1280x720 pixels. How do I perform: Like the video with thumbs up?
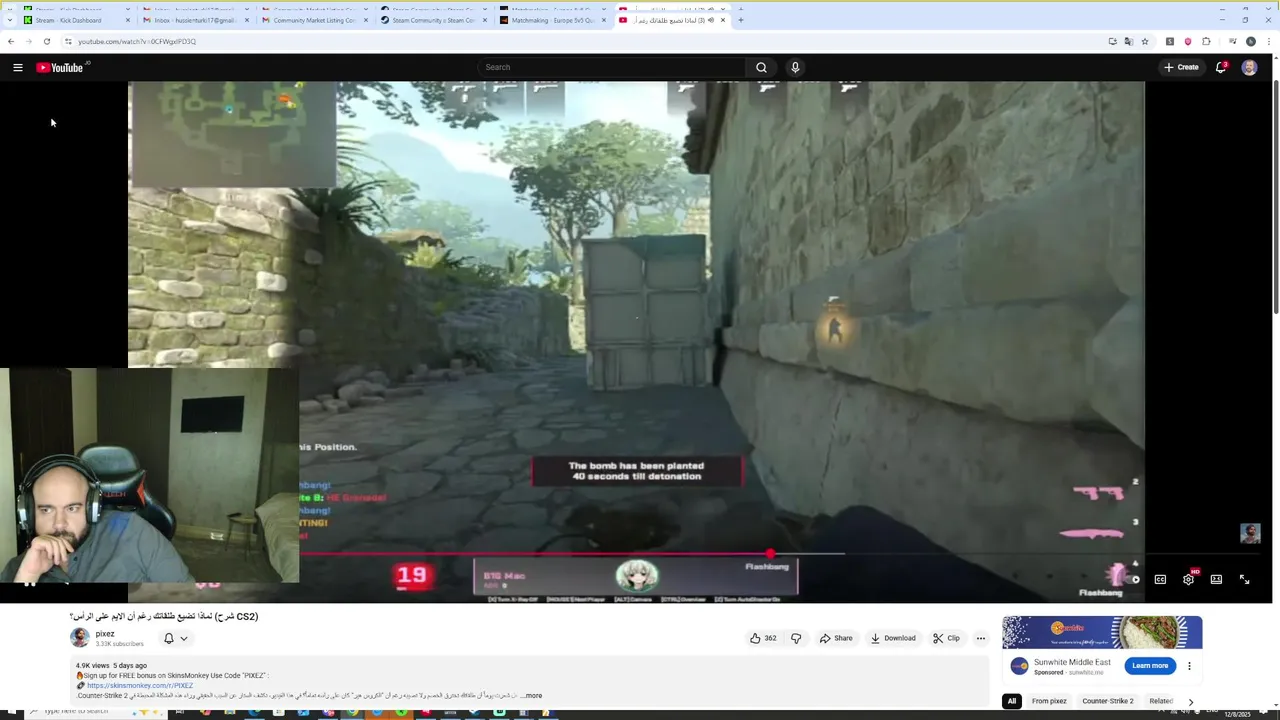(x=763, y=638)
